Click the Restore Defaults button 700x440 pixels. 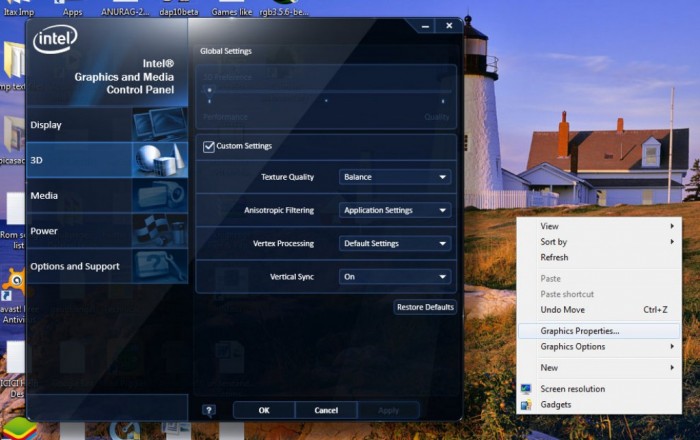point(425,307)
